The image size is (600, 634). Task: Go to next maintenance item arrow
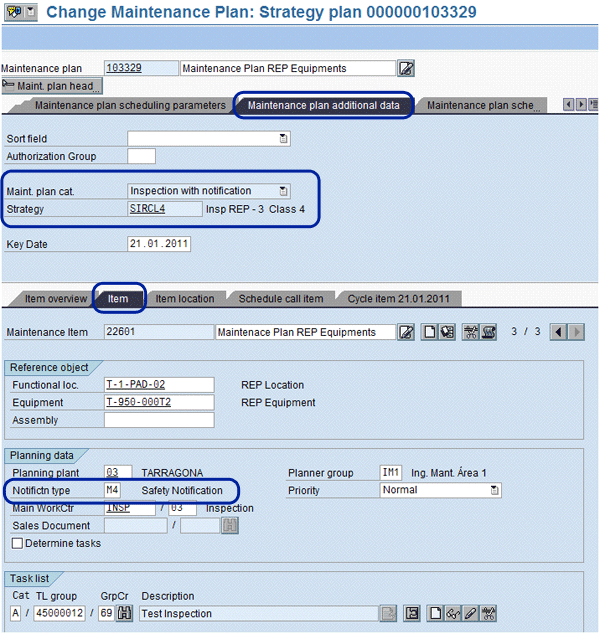(577, 332)
